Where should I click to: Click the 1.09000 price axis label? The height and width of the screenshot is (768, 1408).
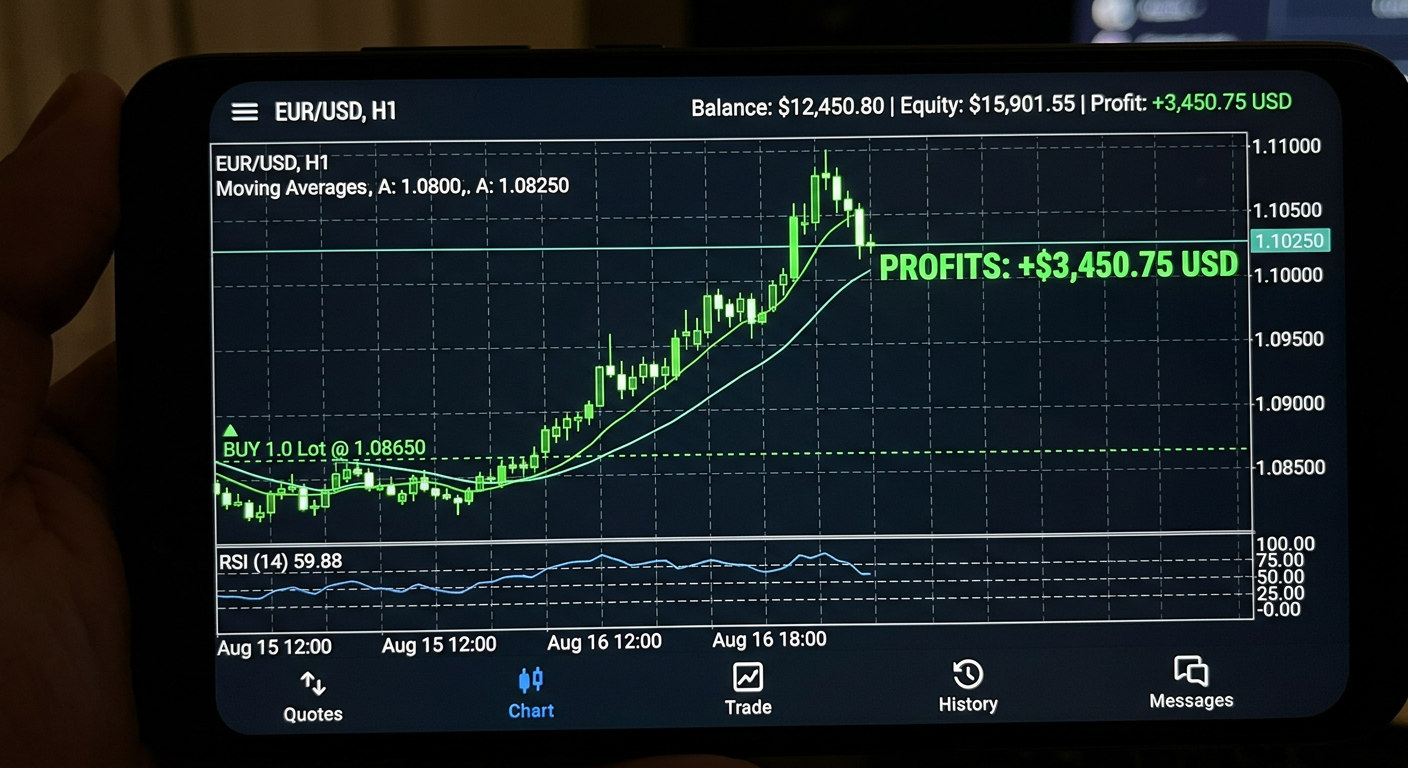point(1290,403)
